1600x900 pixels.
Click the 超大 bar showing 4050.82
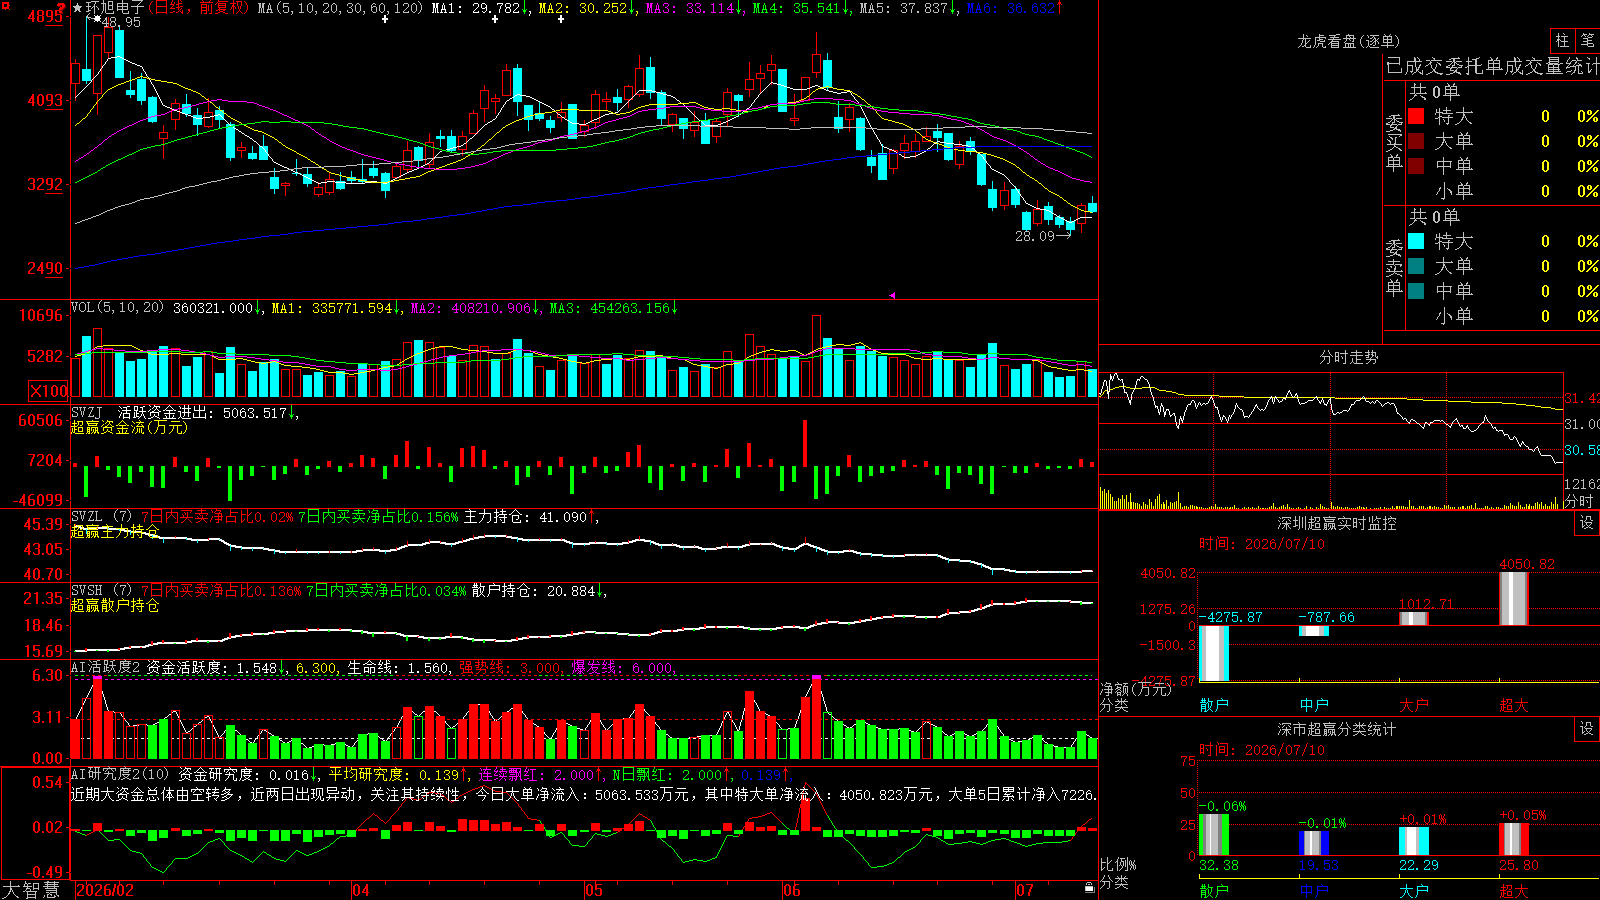click(x=1514, y=599)
